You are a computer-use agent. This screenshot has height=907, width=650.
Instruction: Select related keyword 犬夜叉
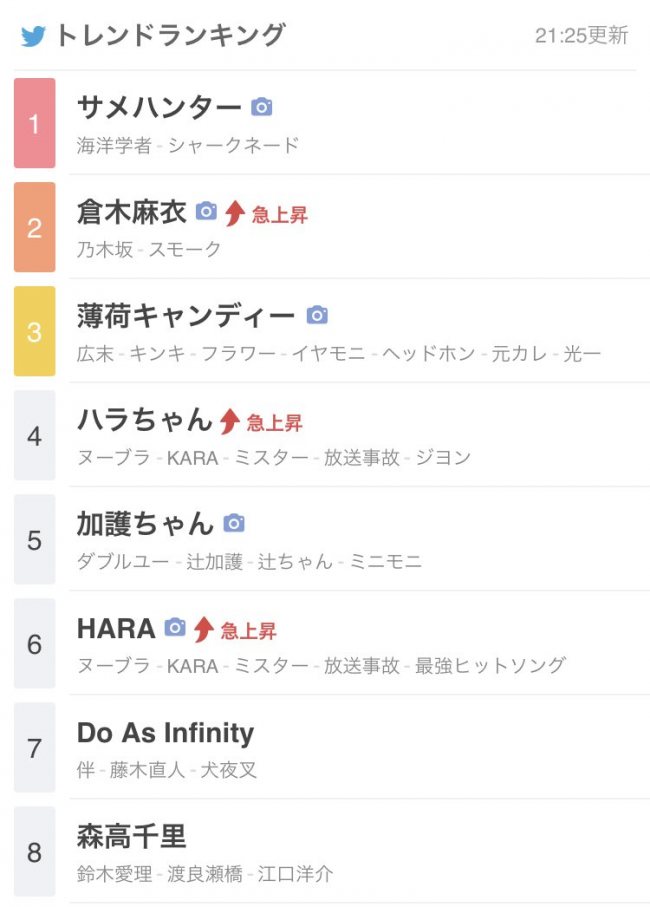(x=228, y=770)
